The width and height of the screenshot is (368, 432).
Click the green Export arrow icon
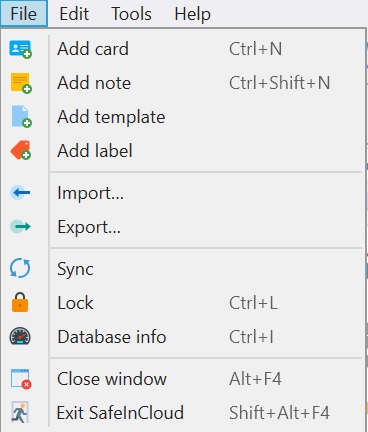[x=20, y=227]
